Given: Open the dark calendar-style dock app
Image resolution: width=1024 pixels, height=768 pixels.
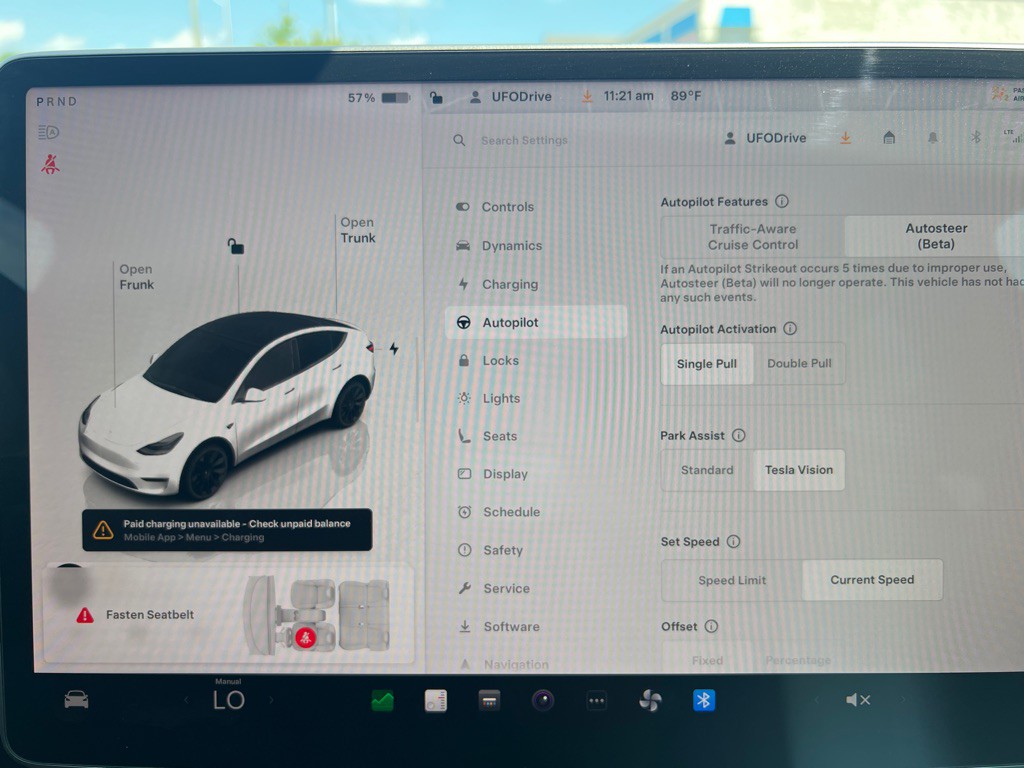Looking at the screenshot, I should (x=489, y=701).
